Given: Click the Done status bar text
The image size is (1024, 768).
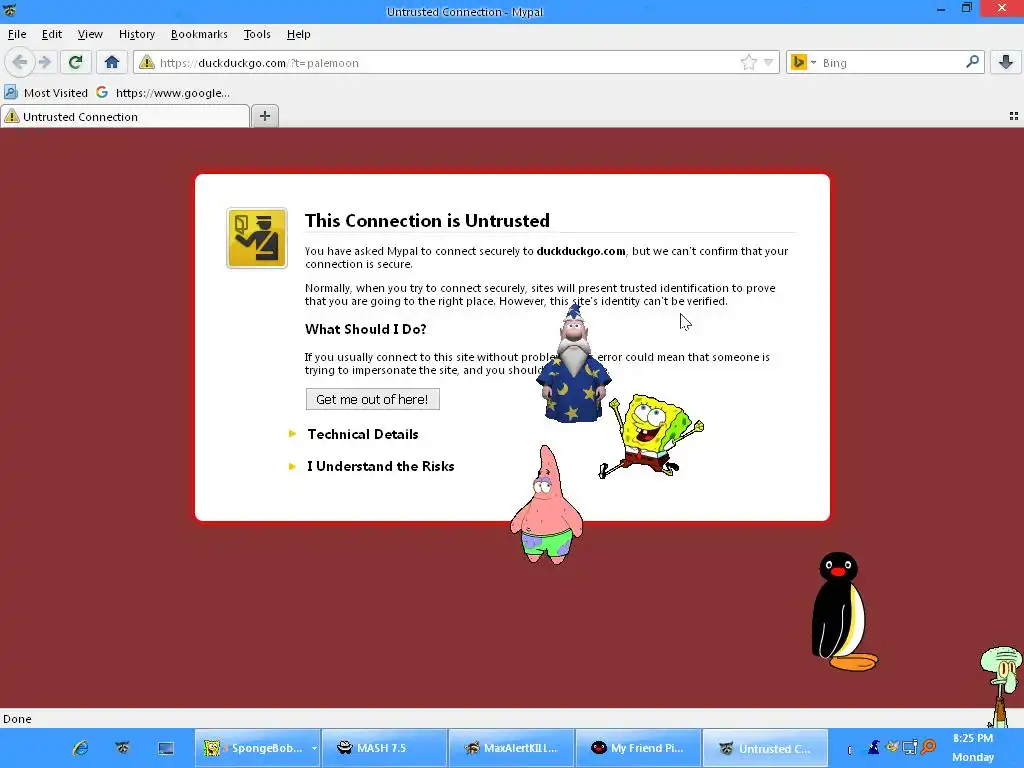Looking at the screenshot, I should point(17,719).
